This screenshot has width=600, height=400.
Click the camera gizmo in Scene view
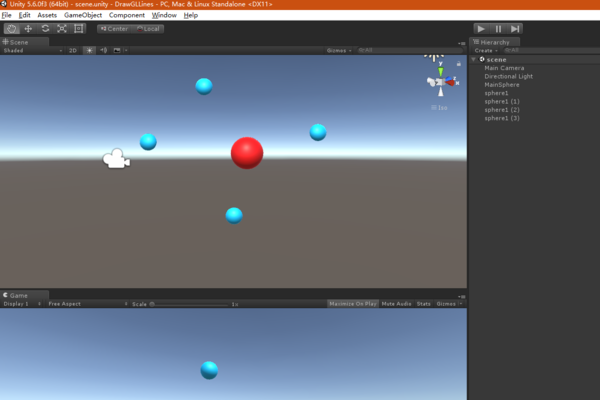[x=117, y=158]
